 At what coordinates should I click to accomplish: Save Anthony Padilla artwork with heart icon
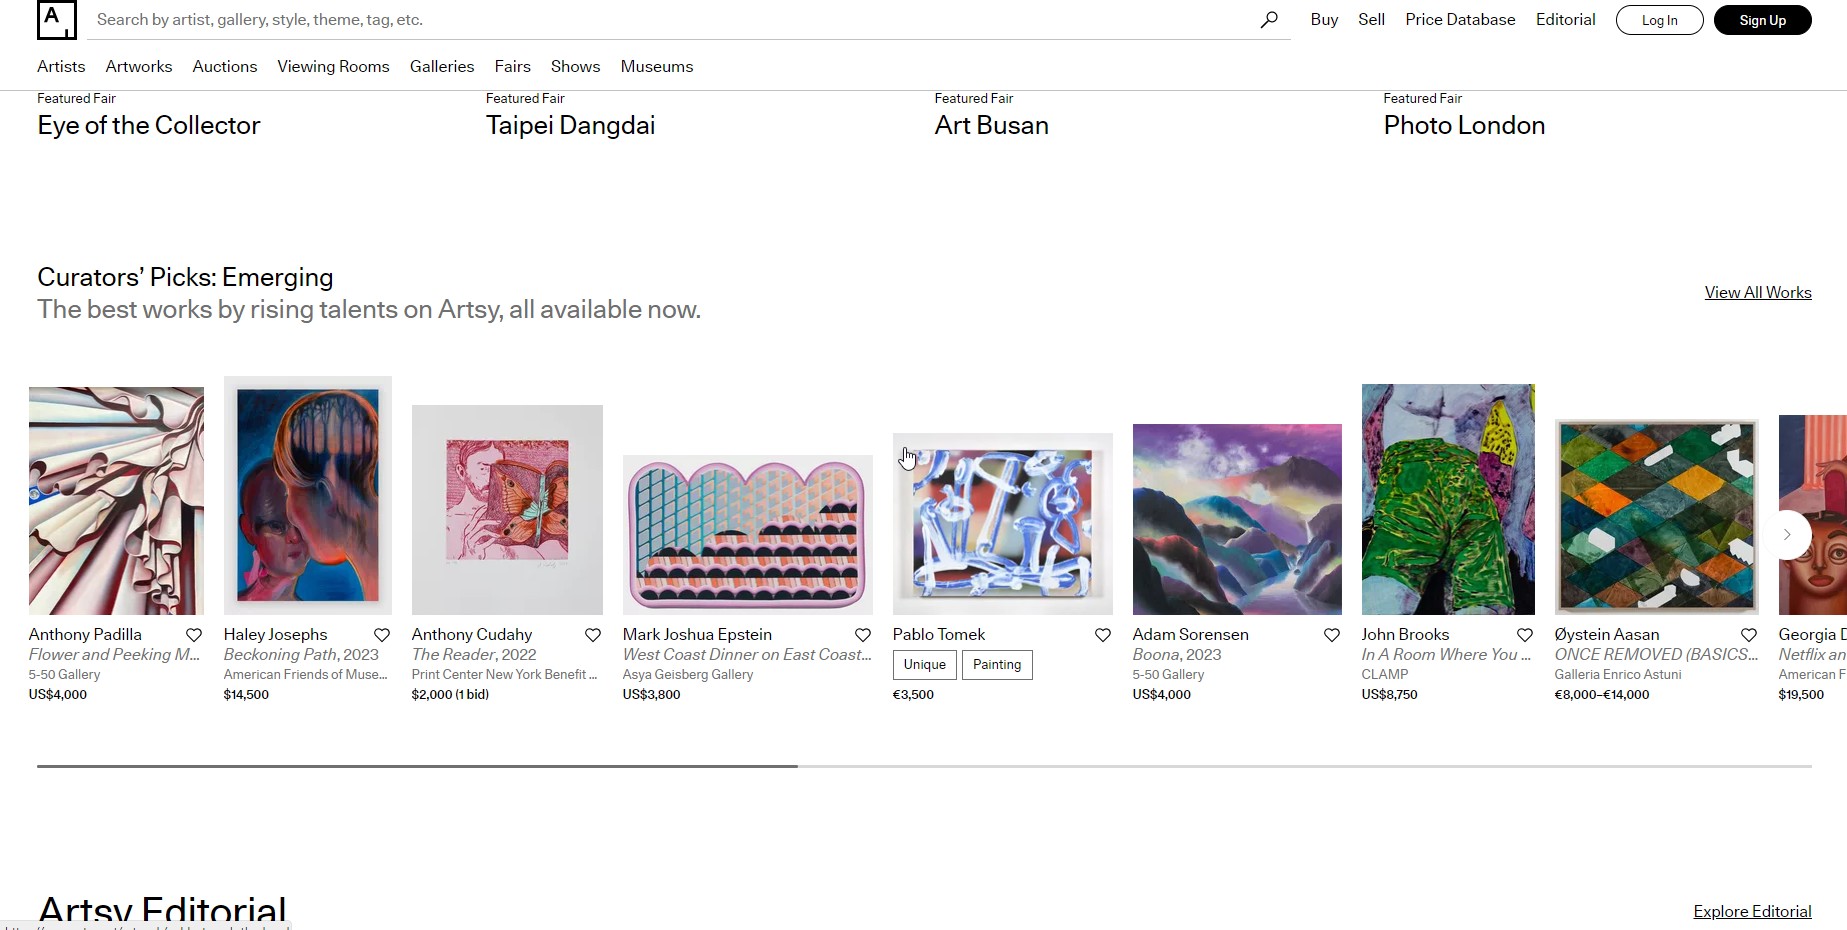click(194, 635)
